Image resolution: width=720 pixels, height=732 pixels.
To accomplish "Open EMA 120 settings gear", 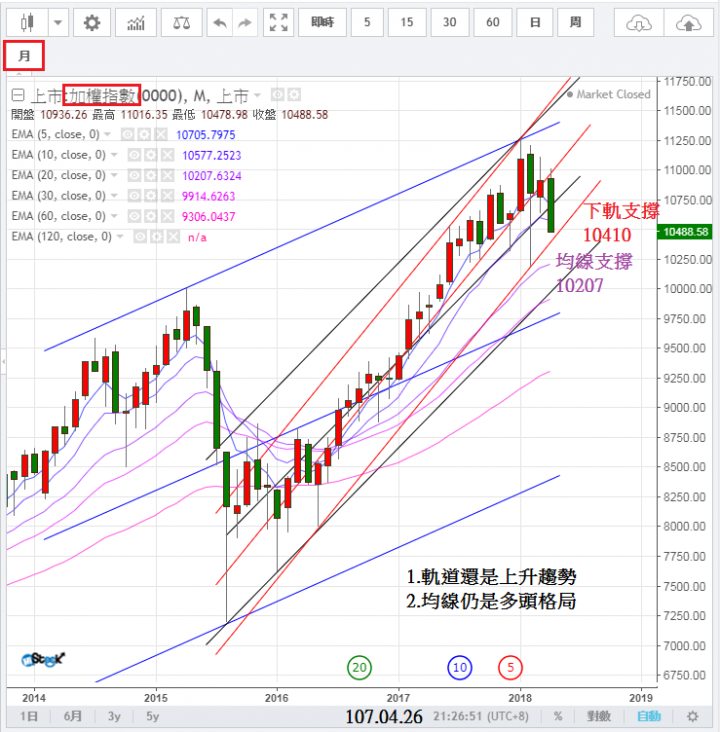I will click(157, 237).
